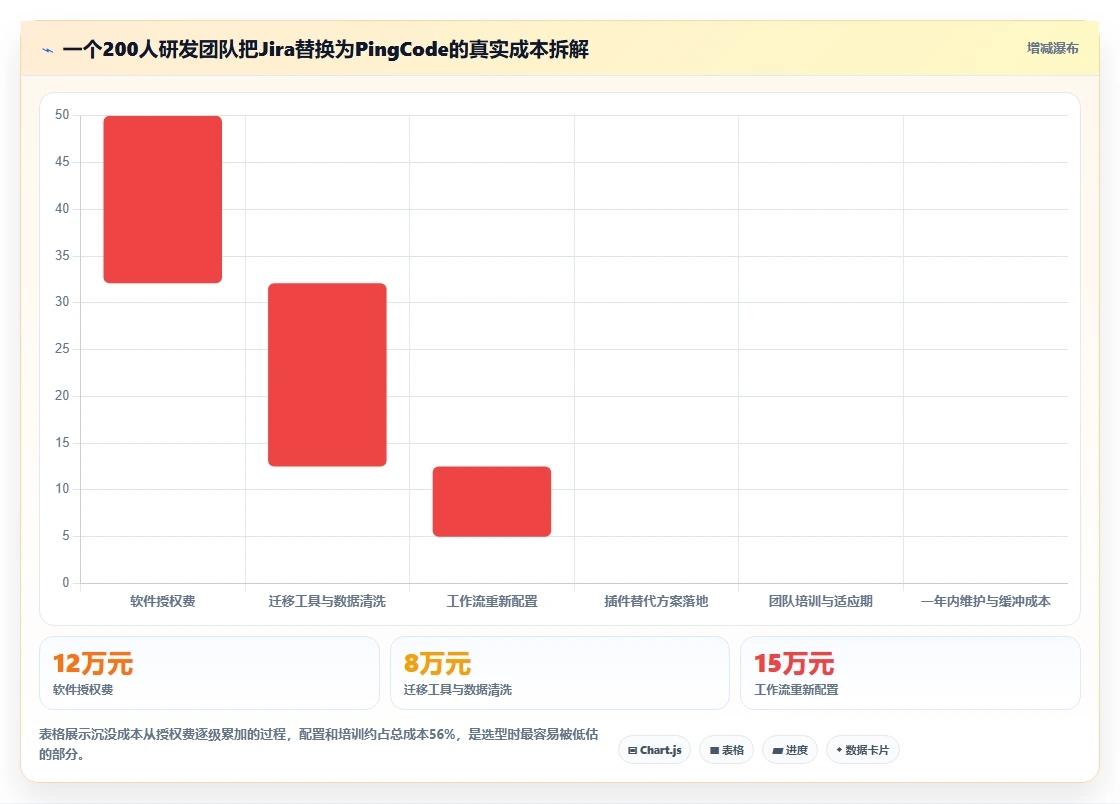Click y-axis value 40

[x=62, y=208]
